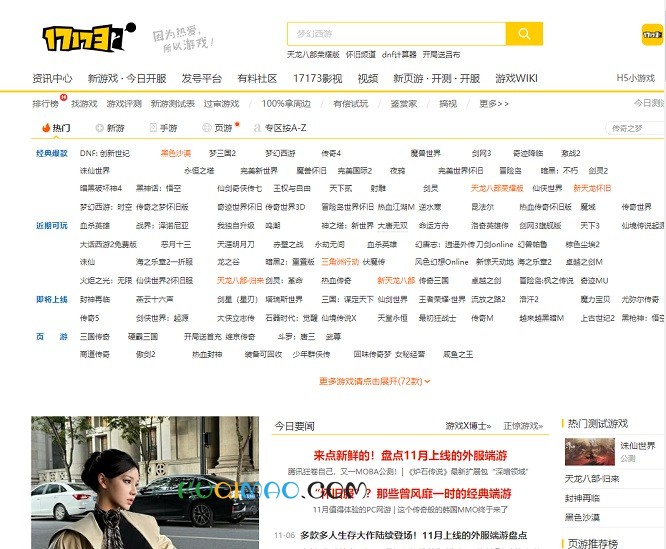Open 视频 in the navigation bar
The height and width of the screenshot is (549, 666).
pyautogui.click(x=367, y=79)
